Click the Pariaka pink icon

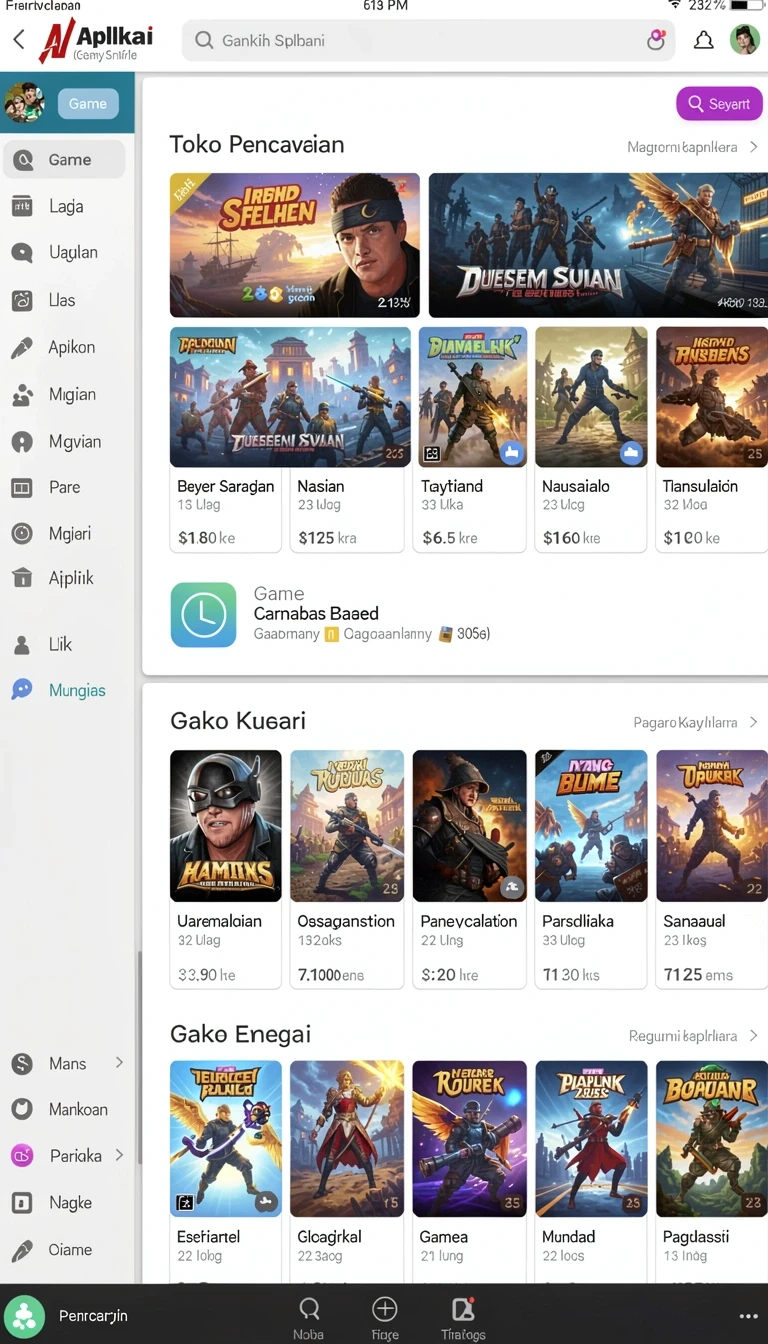[x=22, y=1155]
